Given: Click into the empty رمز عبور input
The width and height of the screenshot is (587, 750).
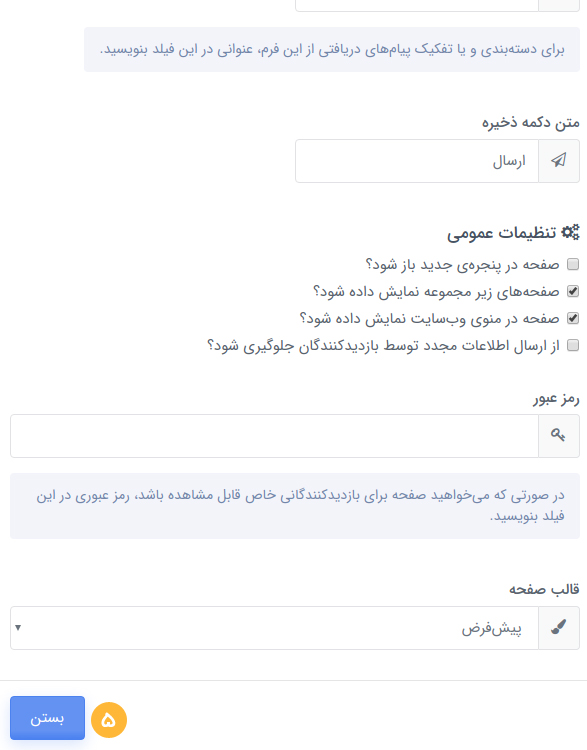Looking at the screenshot, I should tap(274, 436).
